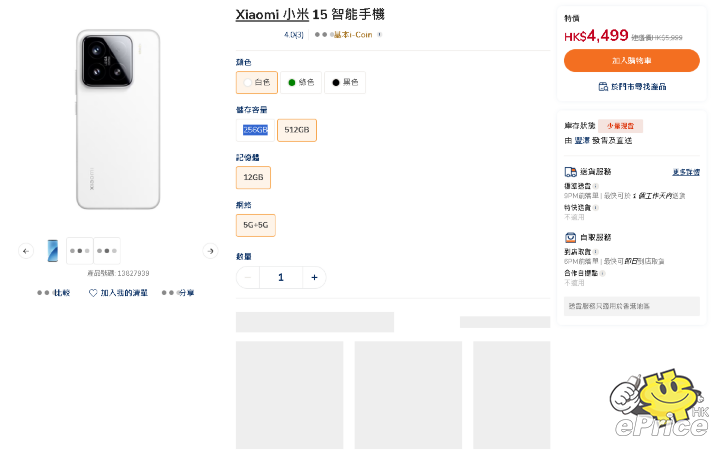Click the info icon beside in-store pickup

click(596, 252)
